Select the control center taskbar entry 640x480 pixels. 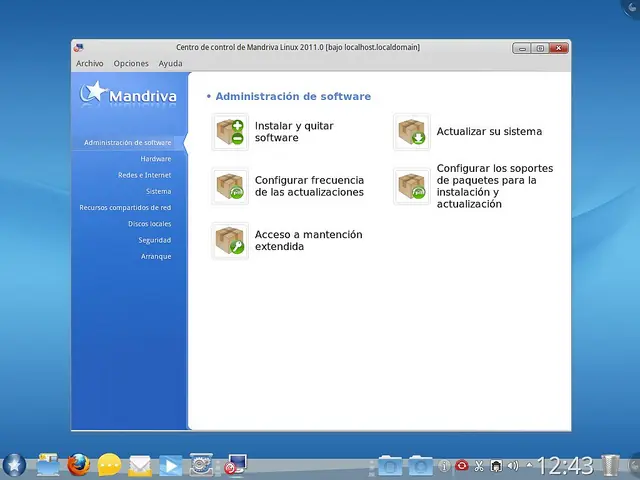click(x=236, y=465)
